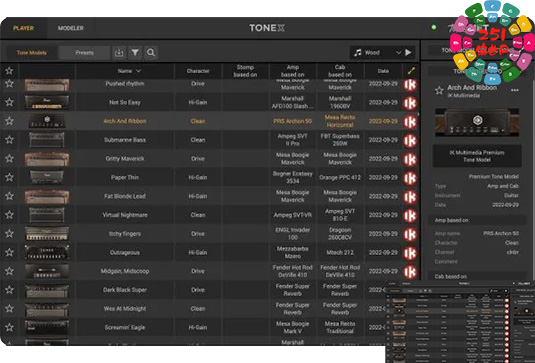Select the Wes At Midnight tone model

coord(125,309)
